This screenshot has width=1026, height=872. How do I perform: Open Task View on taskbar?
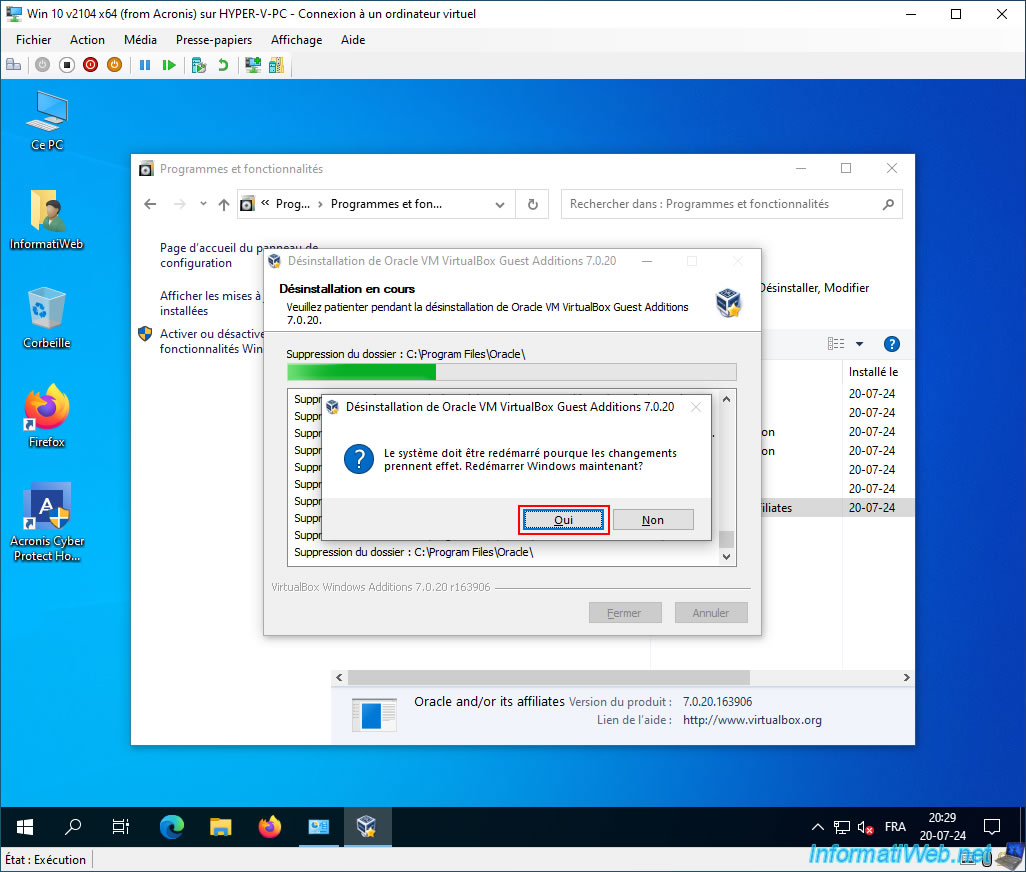coord(121,827)
